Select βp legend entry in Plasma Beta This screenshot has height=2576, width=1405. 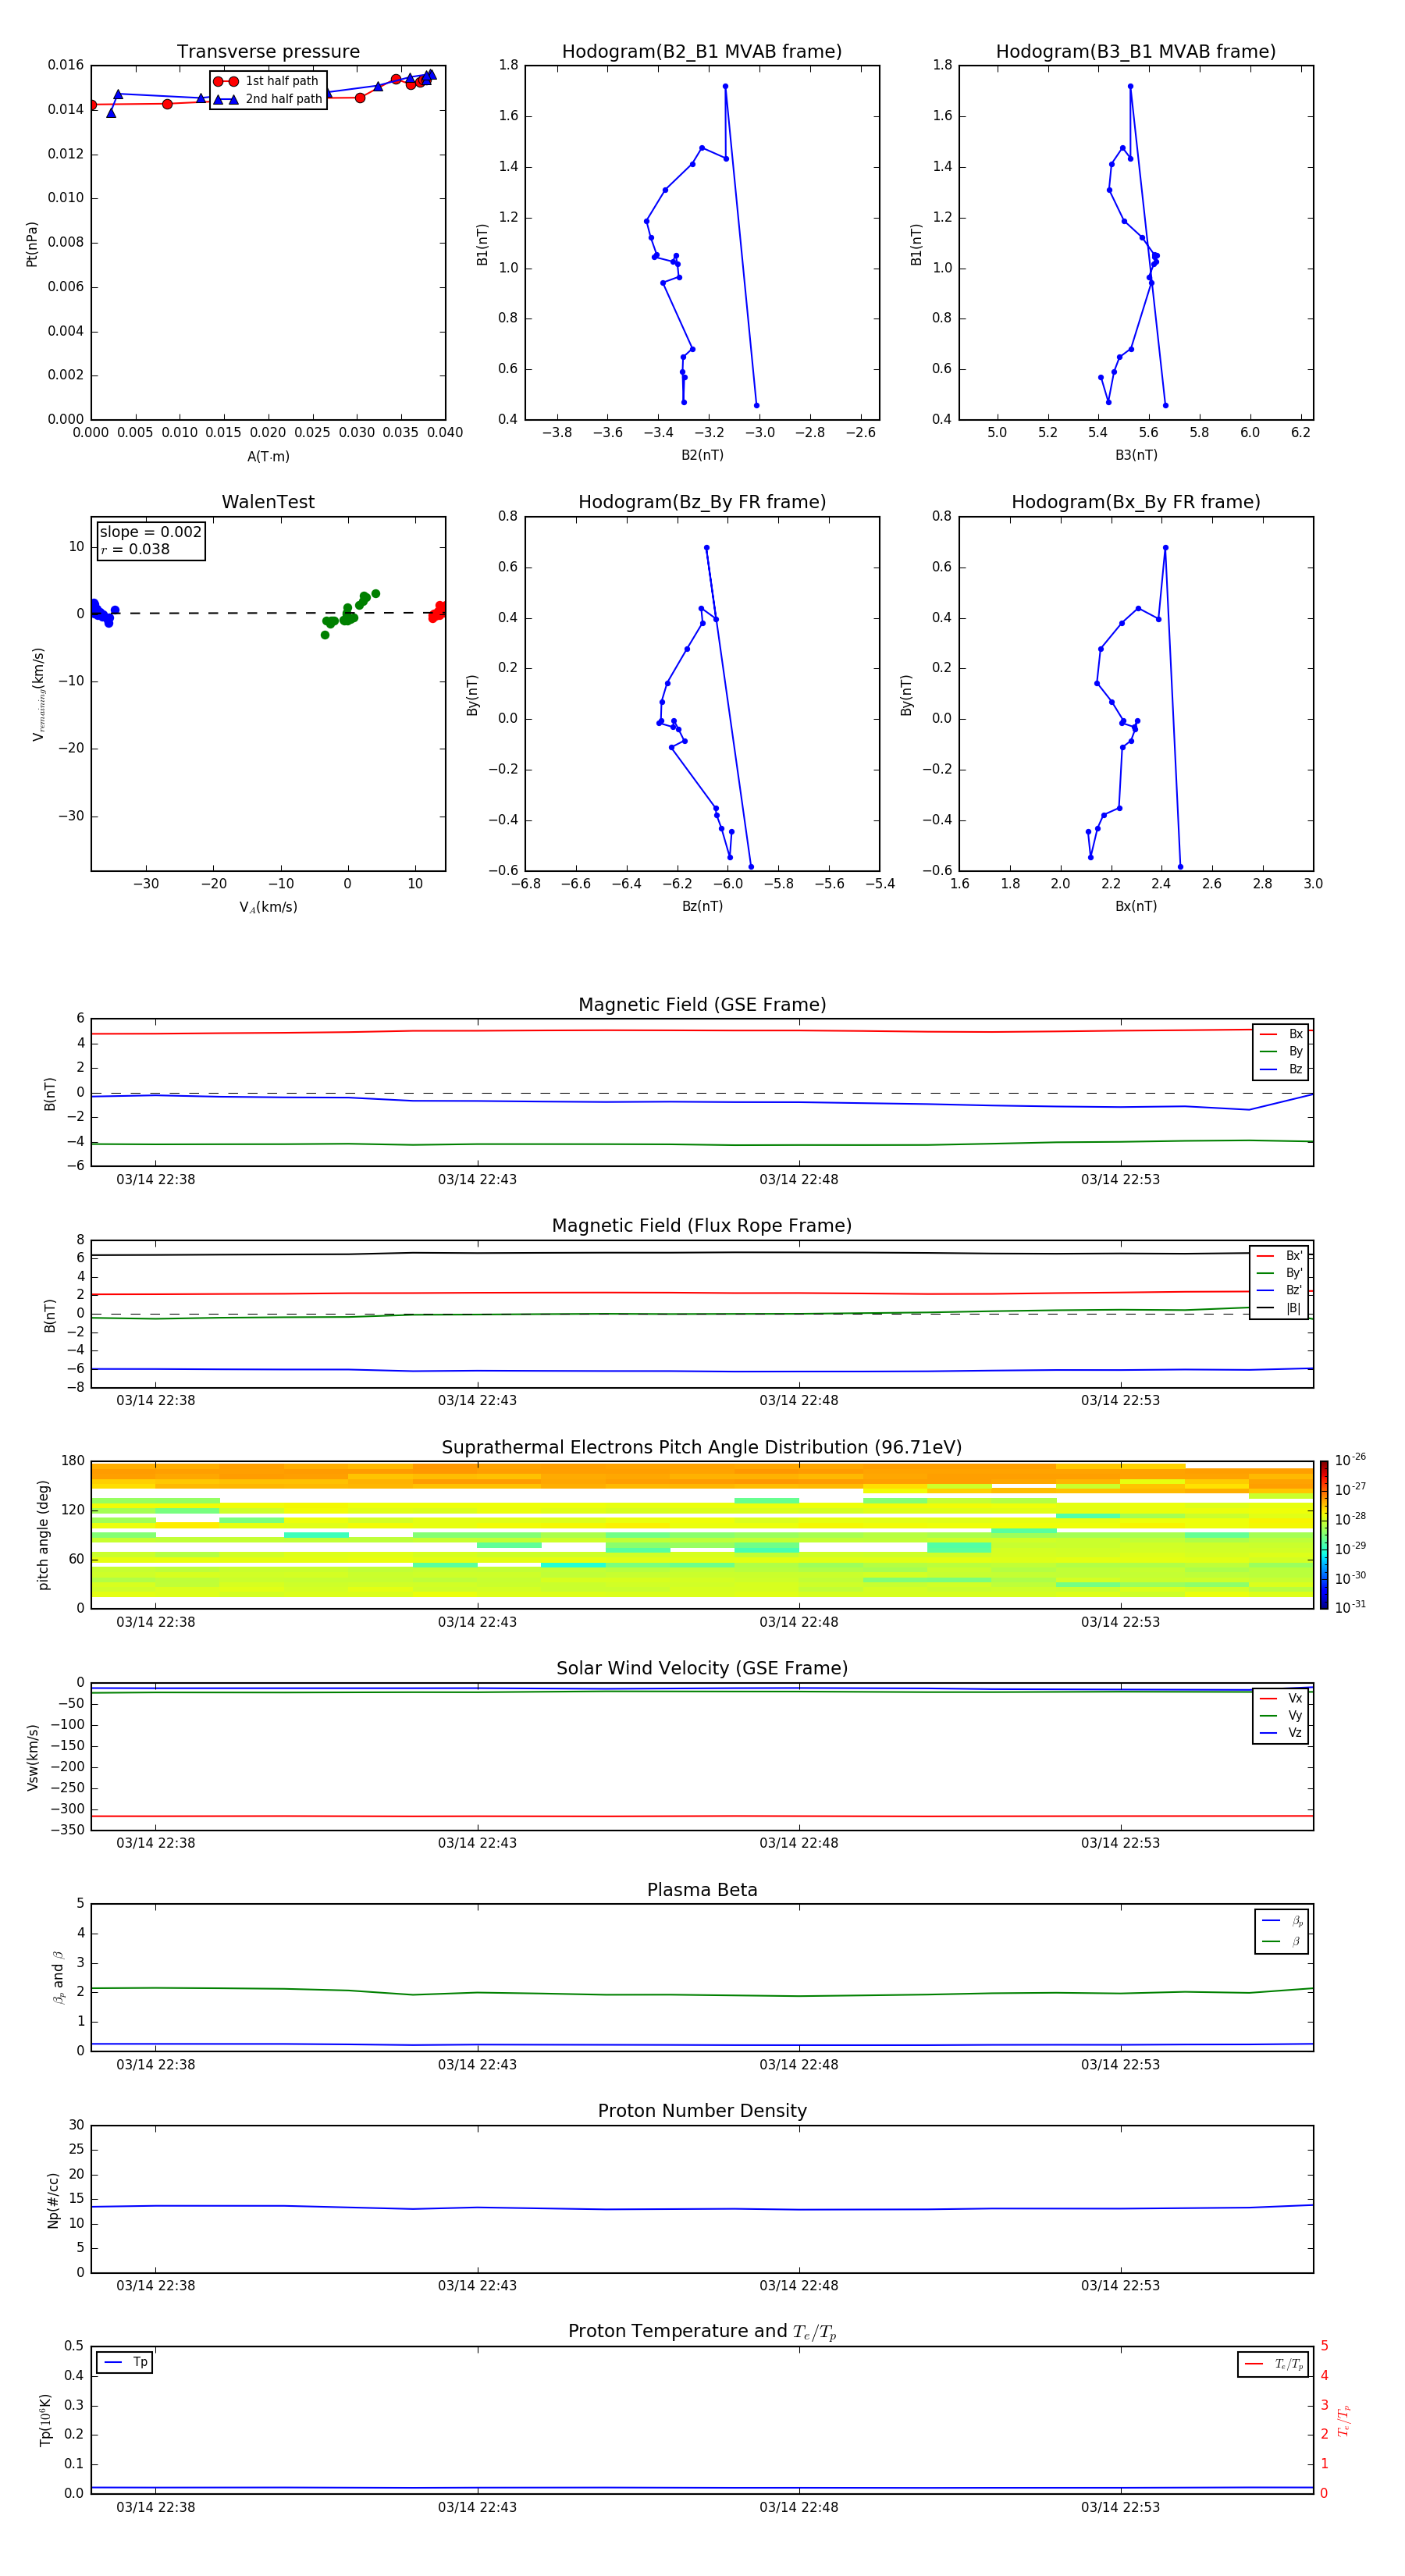click(1283, 1921)
